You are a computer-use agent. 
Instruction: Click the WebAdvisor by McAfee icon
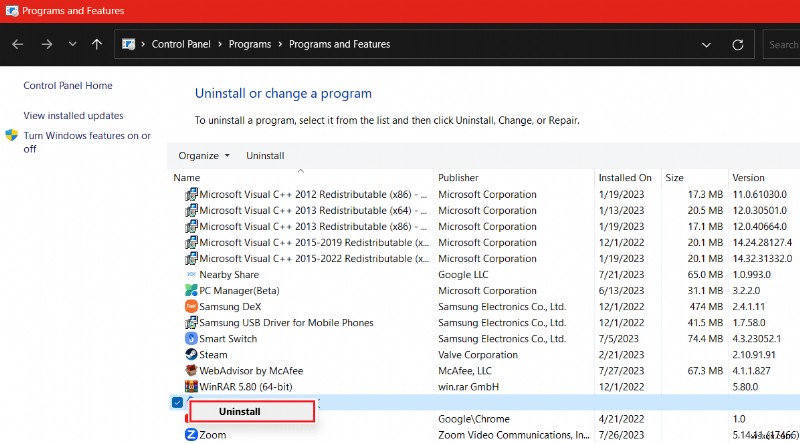(191, 371)
